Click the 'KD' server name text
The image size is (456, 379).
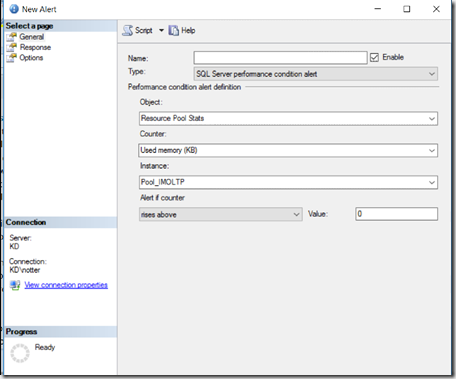[14, 246]
